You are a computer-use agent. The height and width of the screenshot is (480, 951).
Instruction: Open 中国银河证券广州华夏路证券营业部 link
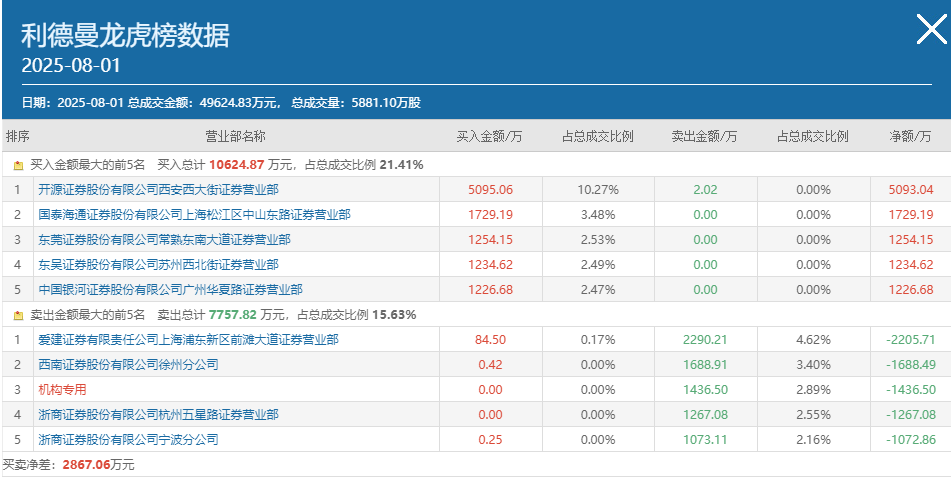tap(170, 289)
